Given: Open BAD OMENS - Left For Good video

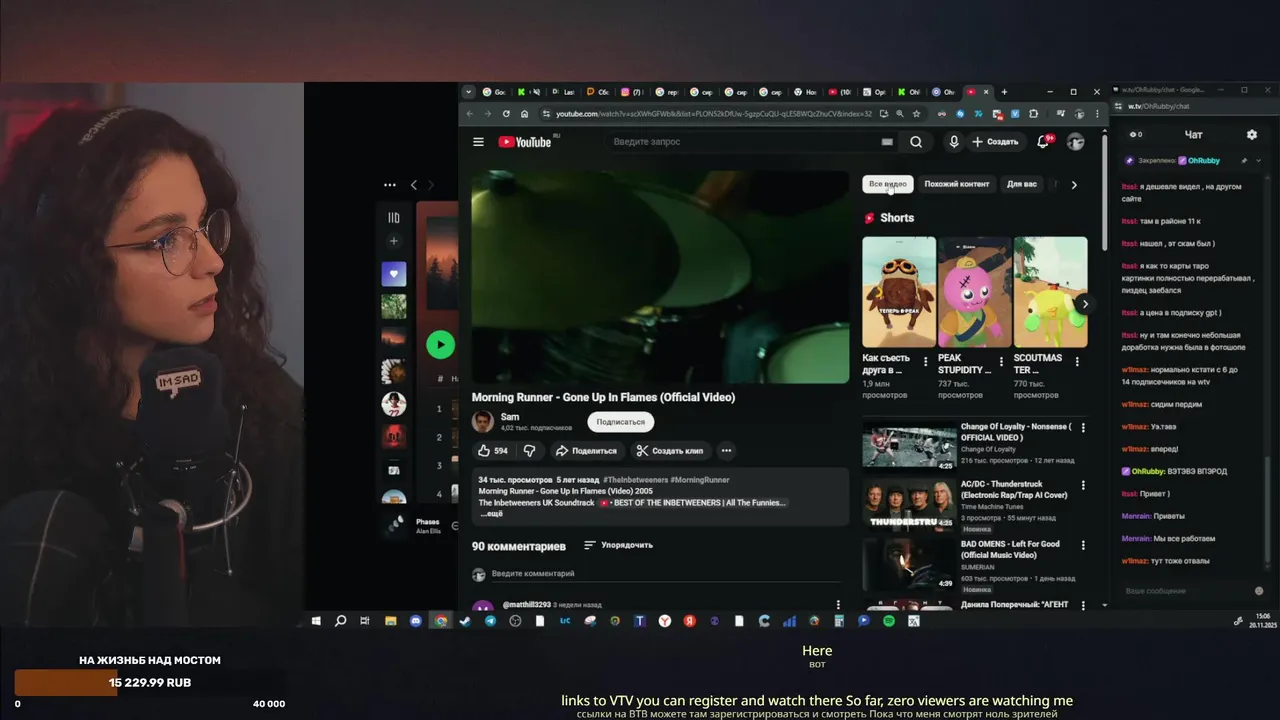Looking at the screenshot, I should pos(909,564).
